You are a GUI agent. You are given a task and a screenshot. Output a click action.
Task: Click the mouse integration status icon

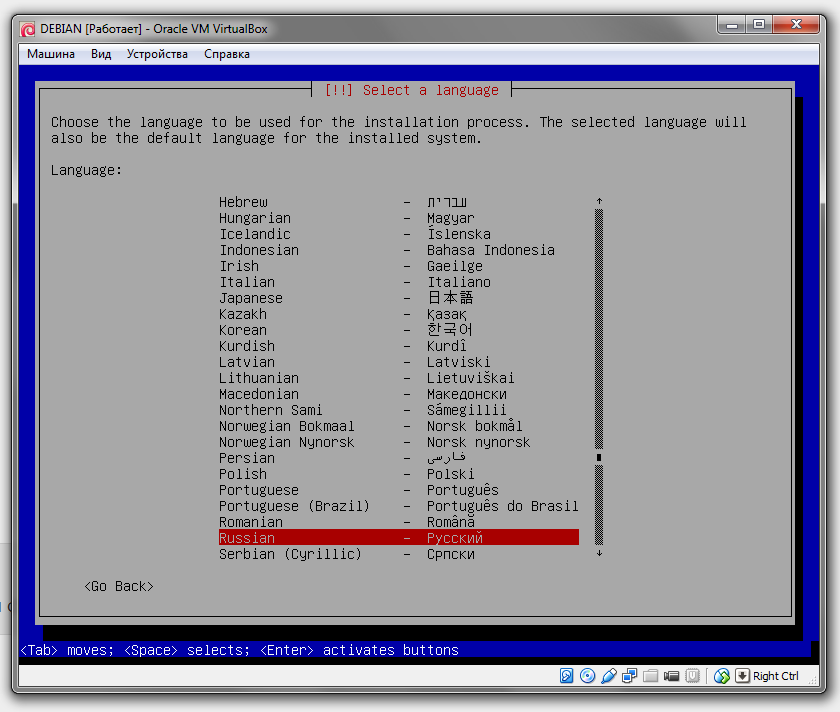pos(722,676)
